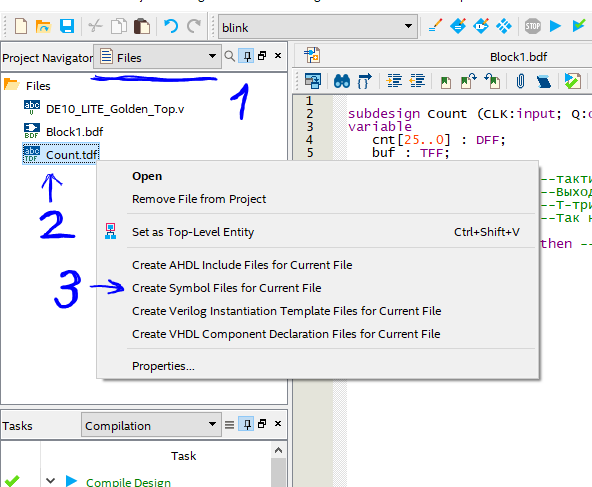This screenshot has height=487, width=592.
Task: Click the Find binoculars icon
Action: click(x=342, y=81)
